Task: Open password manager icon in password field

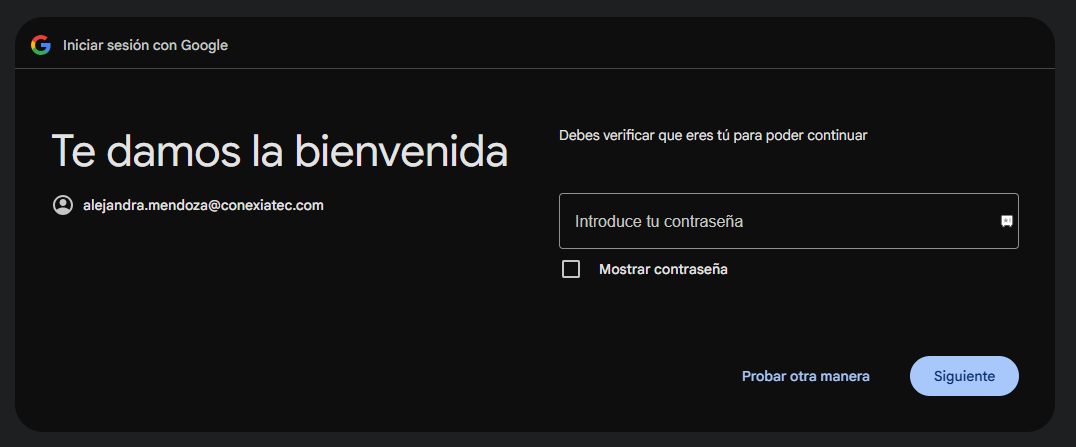Action: pyautogui.click(x=1007, y=221)
